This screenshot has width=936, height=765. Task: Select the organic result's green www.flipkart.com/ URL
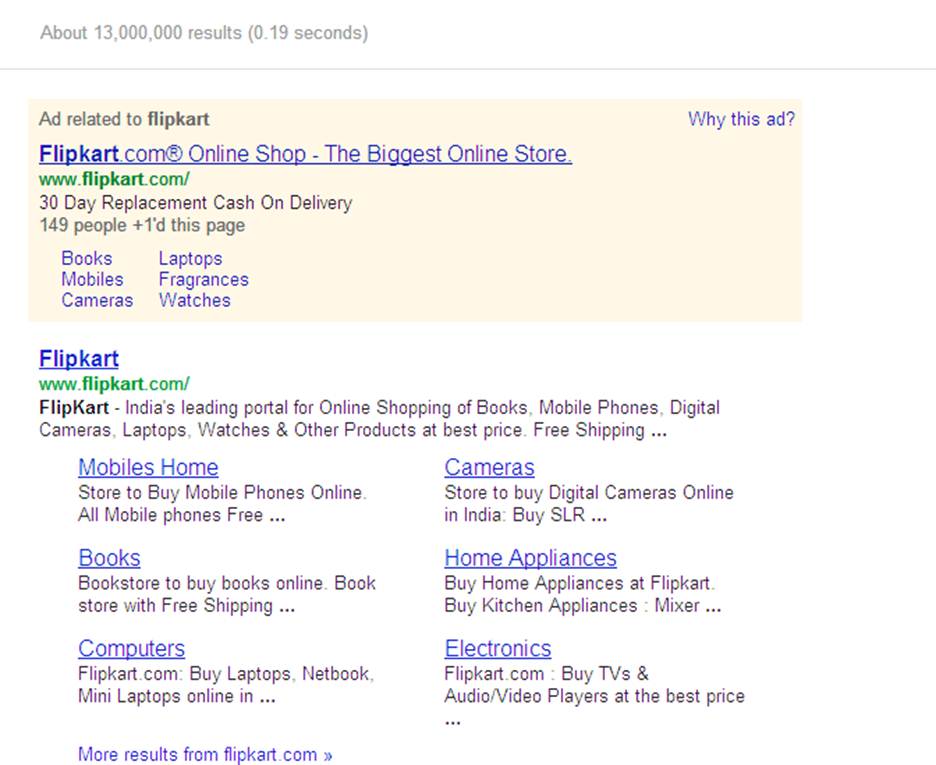pos(114,384)
